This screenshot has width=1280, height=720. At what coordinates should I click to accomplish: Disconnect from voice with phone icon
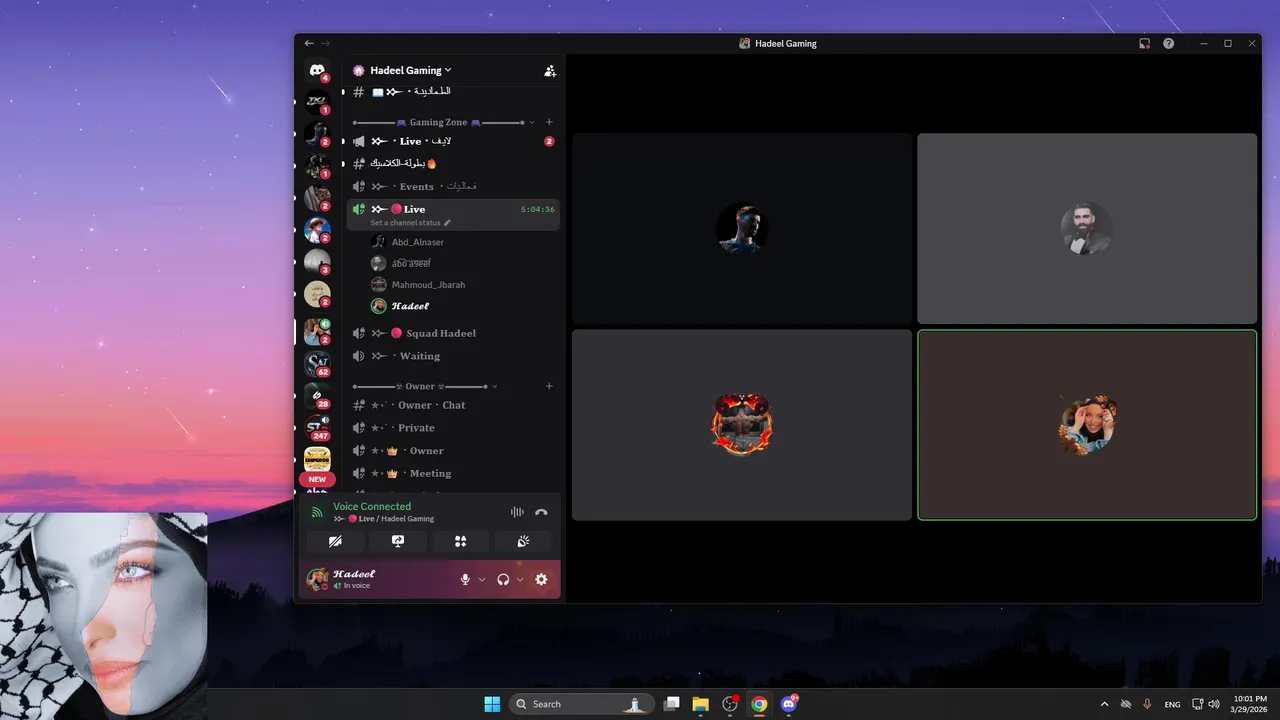541,512
